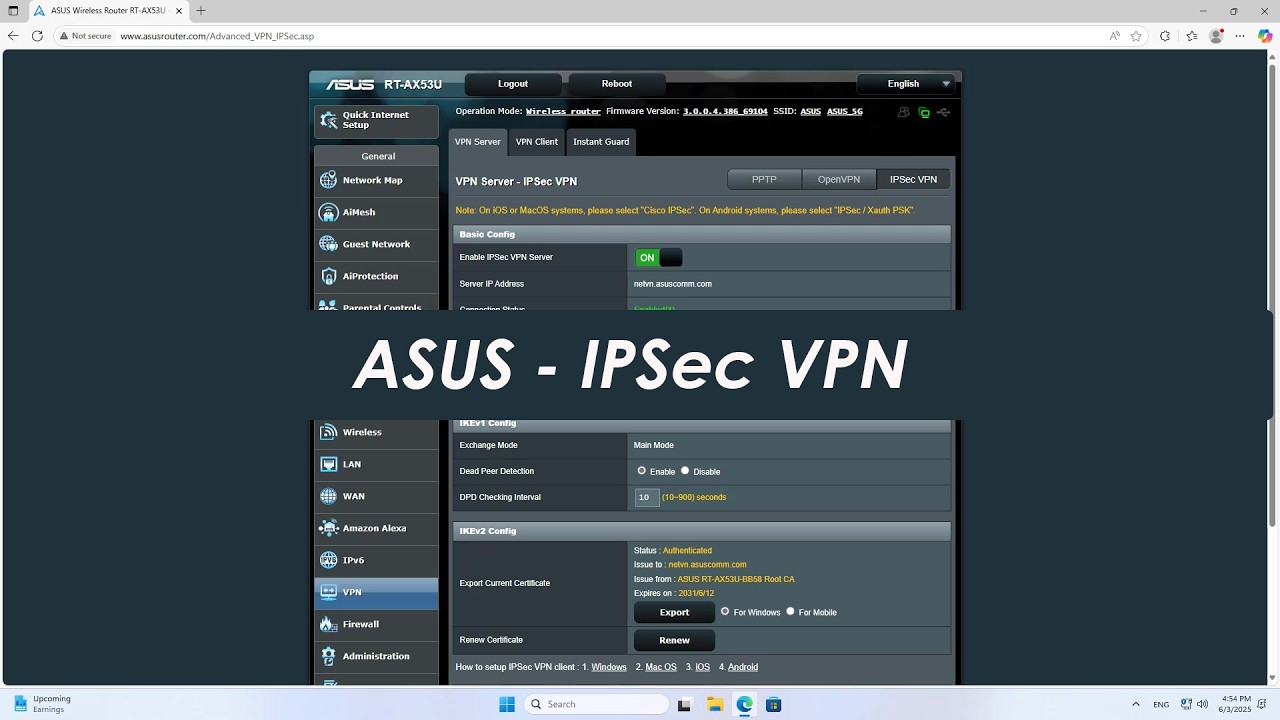Refresh the browser page

[x=37, y=36]
